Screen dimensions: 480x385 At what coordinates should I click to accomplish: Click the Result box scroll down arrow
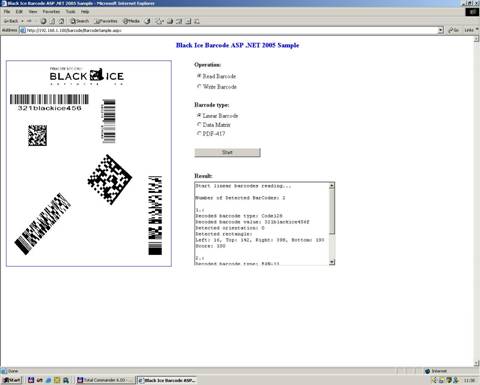tap(332, 262)
